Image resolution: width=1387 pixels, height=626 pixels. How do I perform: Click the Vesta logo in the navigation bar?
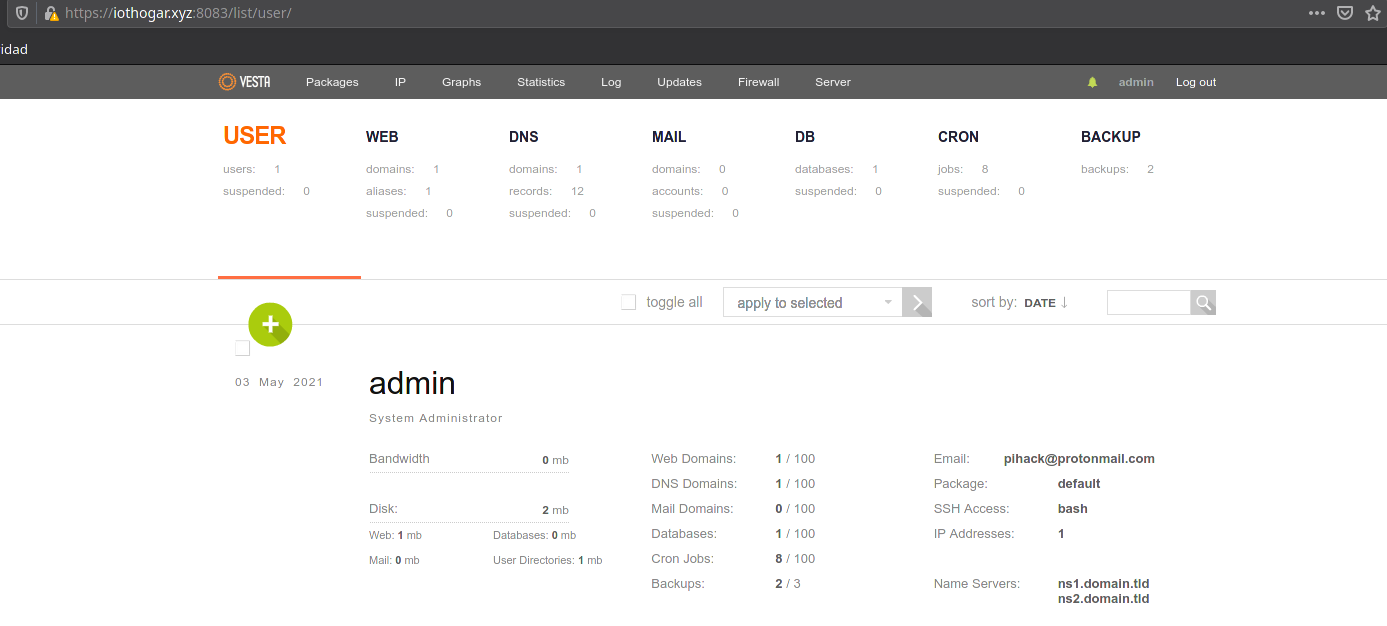tap(244, 81)
